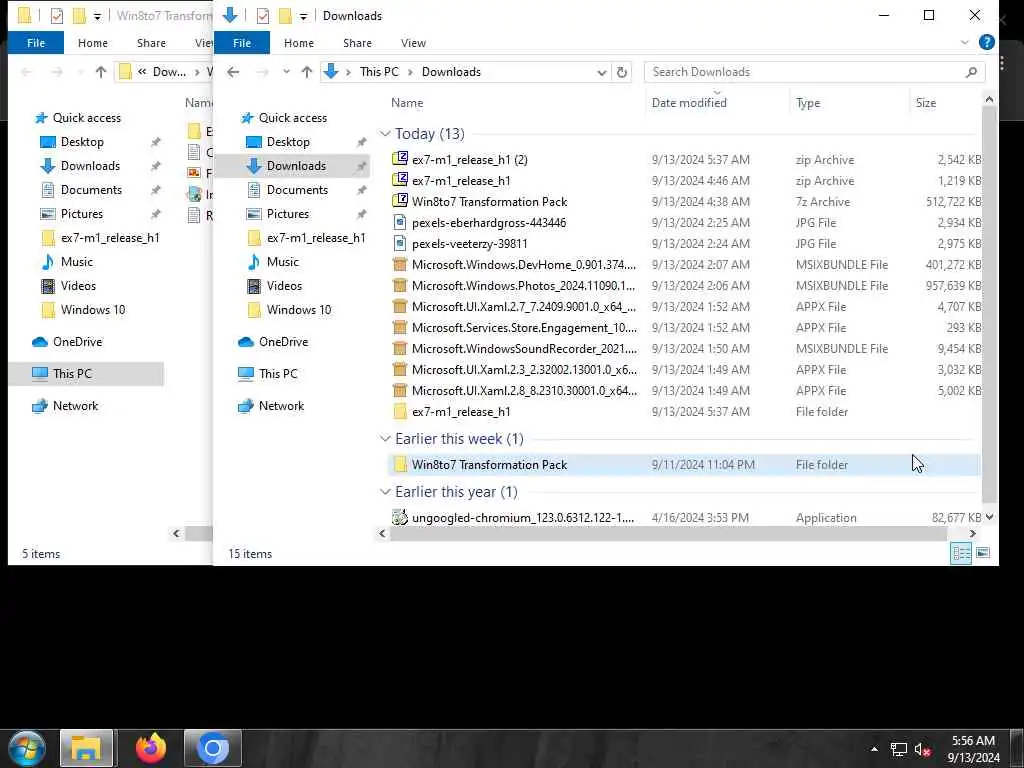Click This PC in the address breadcrumb

click(x=379, y=72)
